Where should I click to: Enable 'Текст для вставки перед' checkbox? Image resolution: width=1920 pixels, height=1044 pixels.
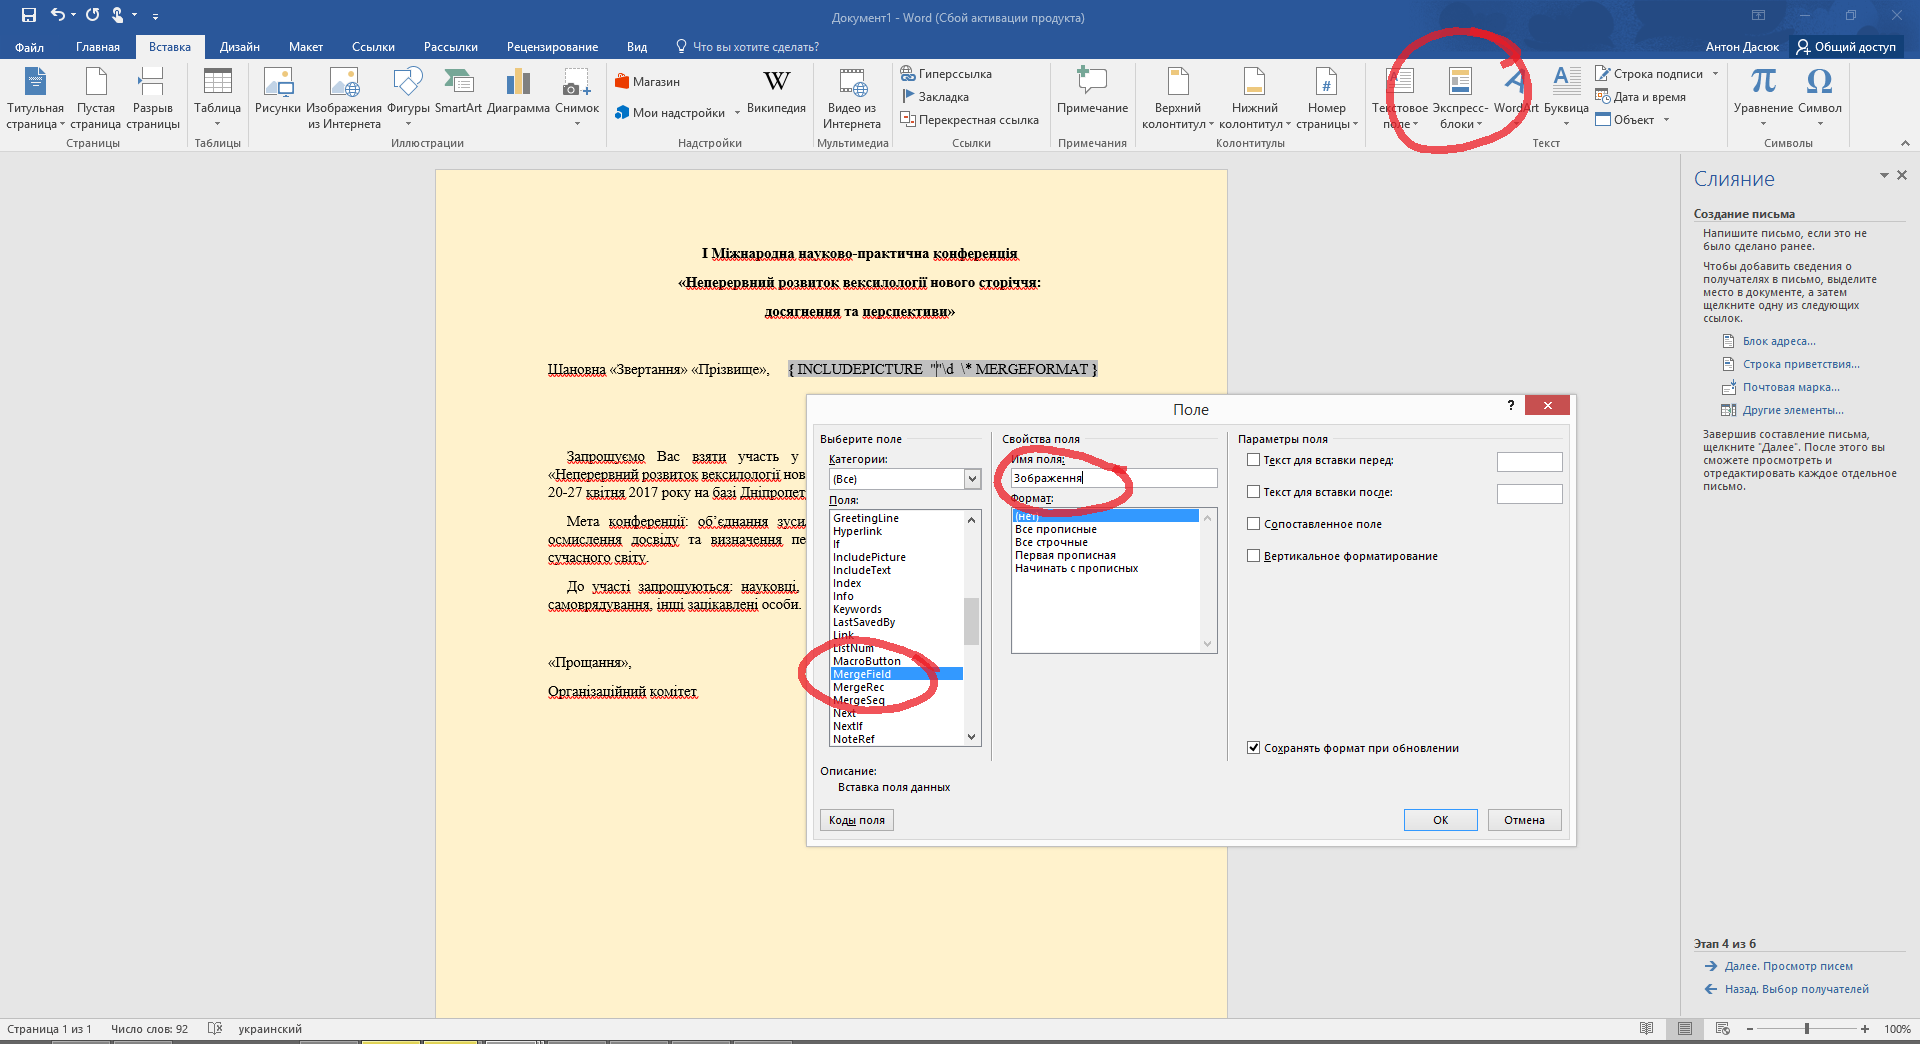click(x=1253, y=460)
